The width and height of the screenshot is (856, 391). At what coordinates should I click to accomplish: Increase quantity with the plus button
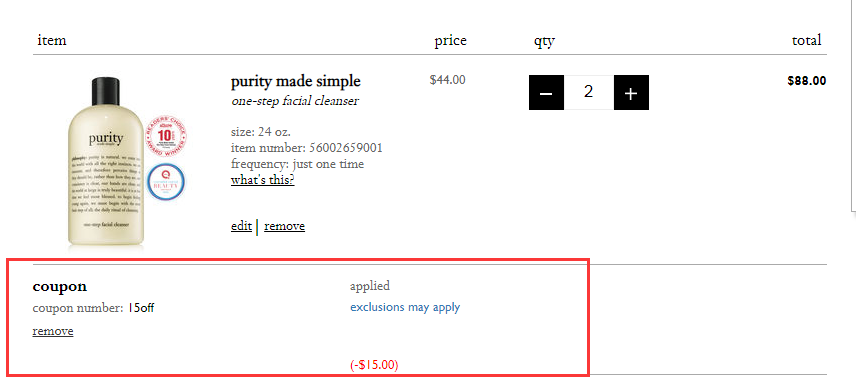(x=631, y=92)
